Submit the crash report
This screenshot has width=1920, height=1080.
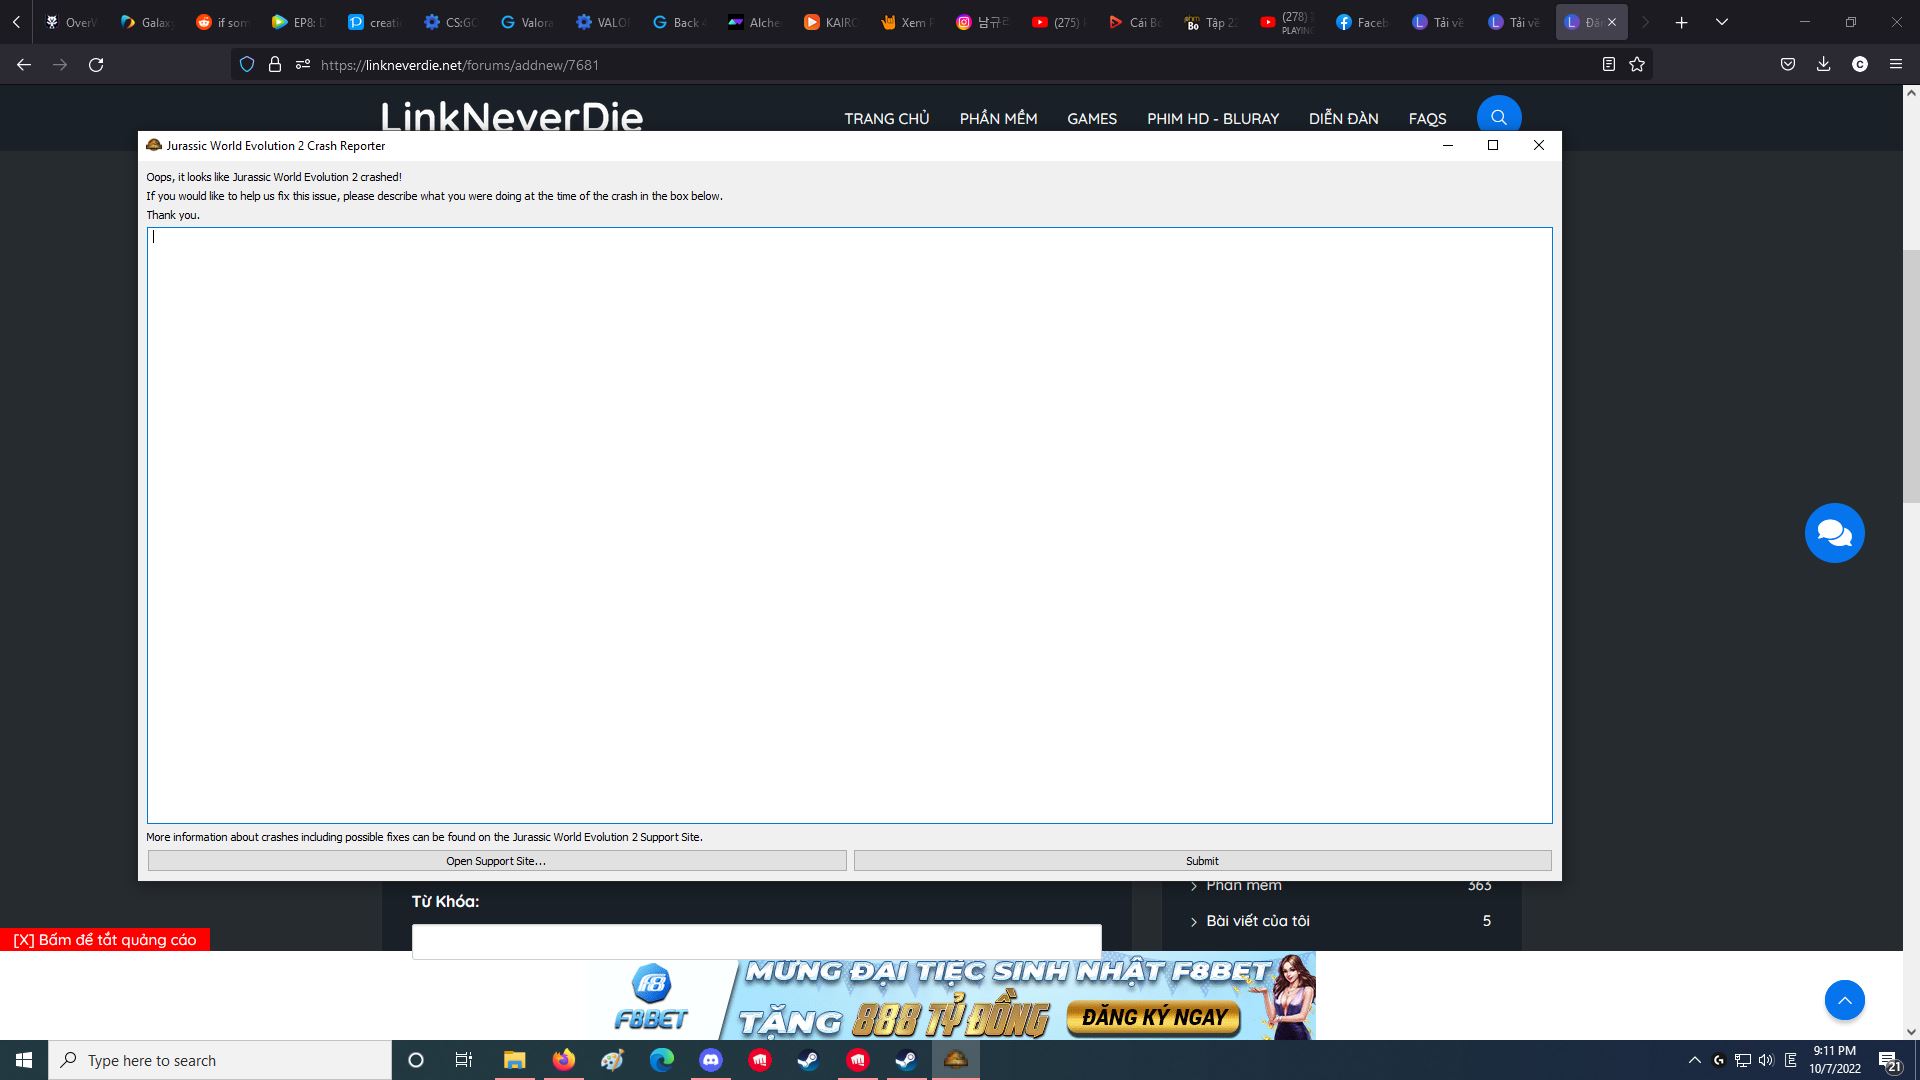[1203, 861]
